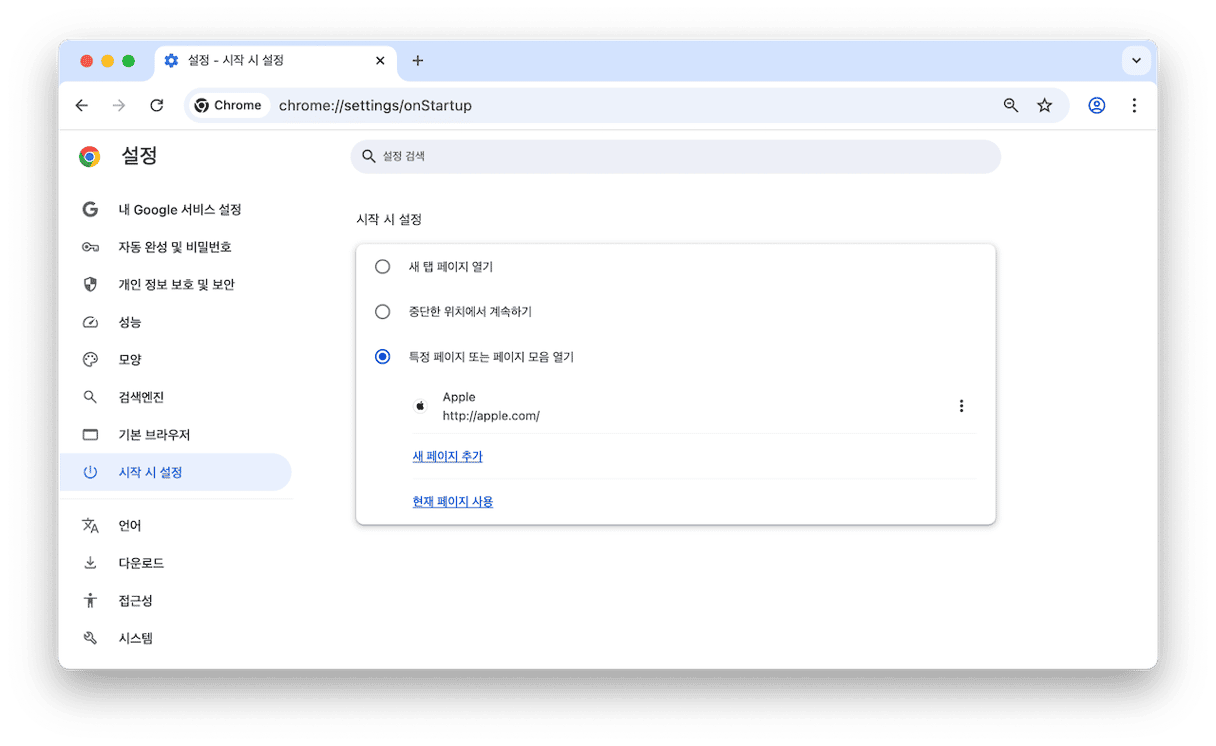
Task: Close the 설정 - 시작 시 설정 tab
Action: tap(380, 61)
